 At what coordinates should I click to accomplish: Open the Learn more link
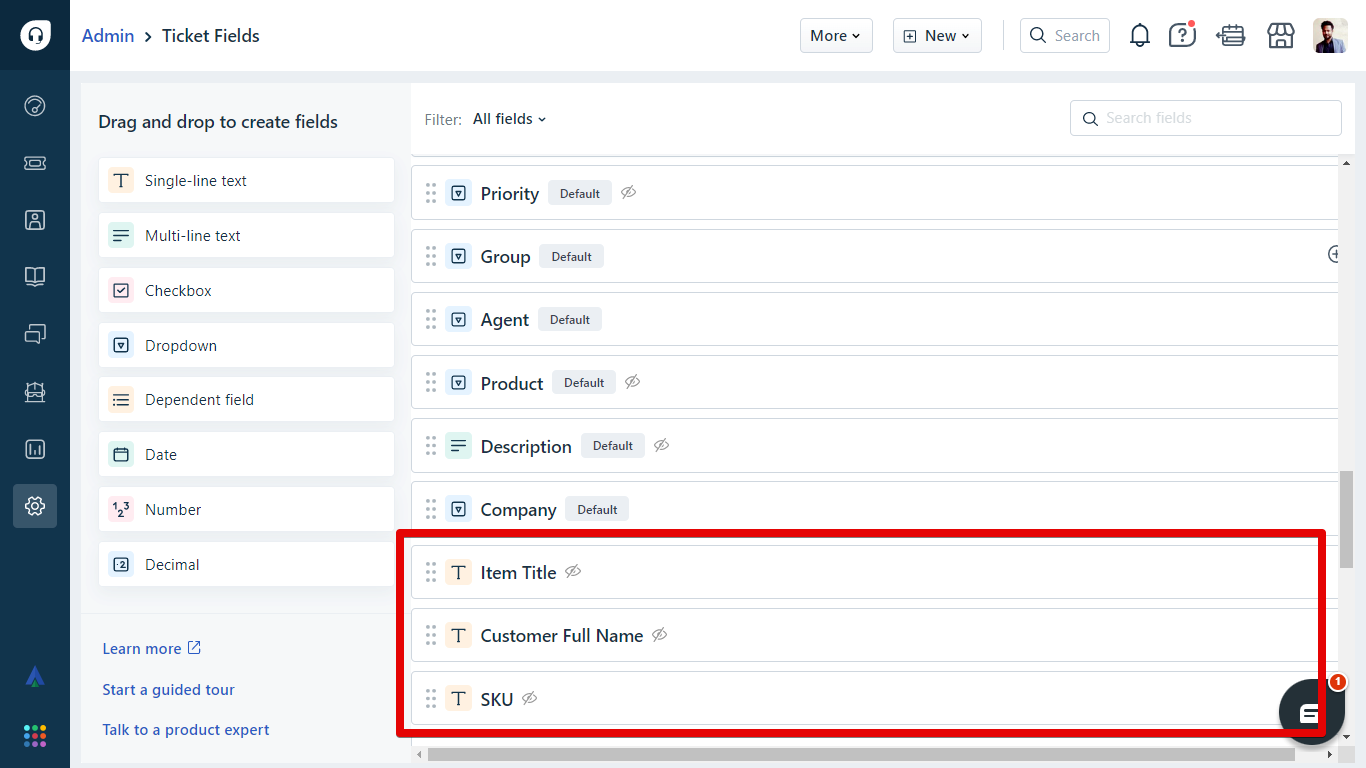[152, 648]
